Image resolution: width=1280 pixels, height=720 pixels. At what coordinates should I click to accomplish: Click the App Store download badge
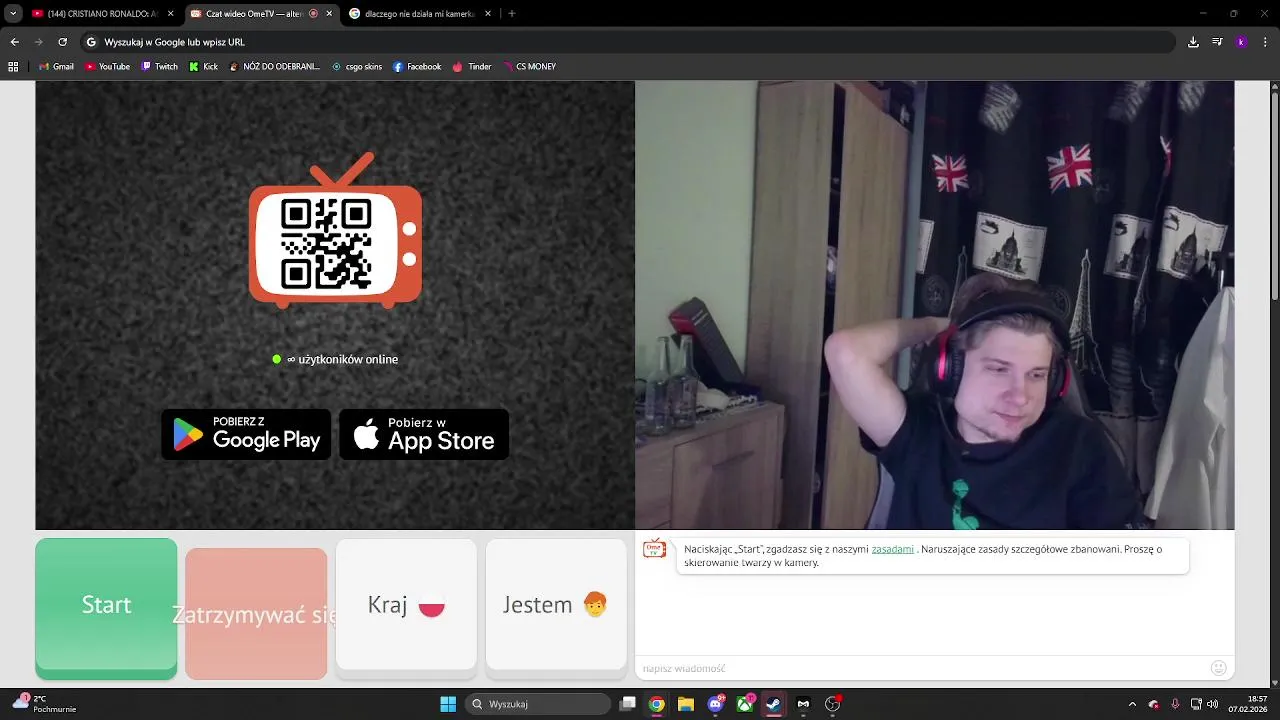pos(424,434)
